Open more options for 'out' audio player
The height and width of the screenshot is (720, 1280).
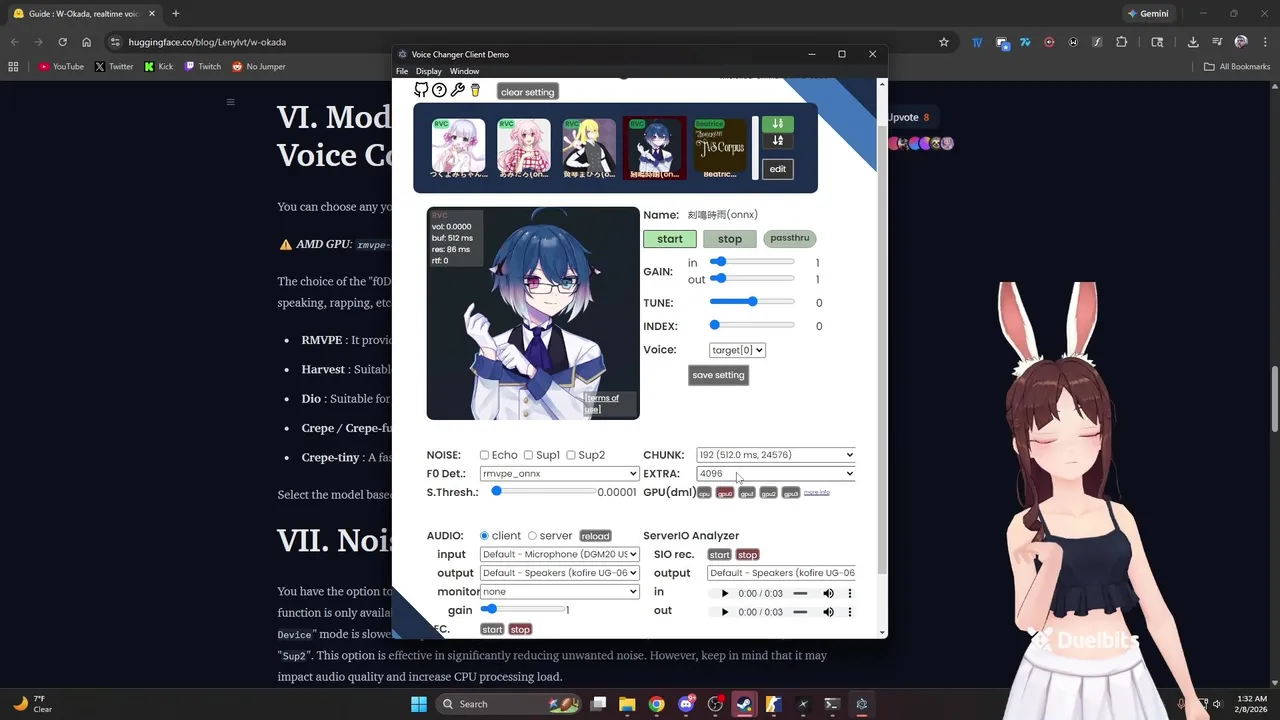pyautogui.click(x=850, y=612)
